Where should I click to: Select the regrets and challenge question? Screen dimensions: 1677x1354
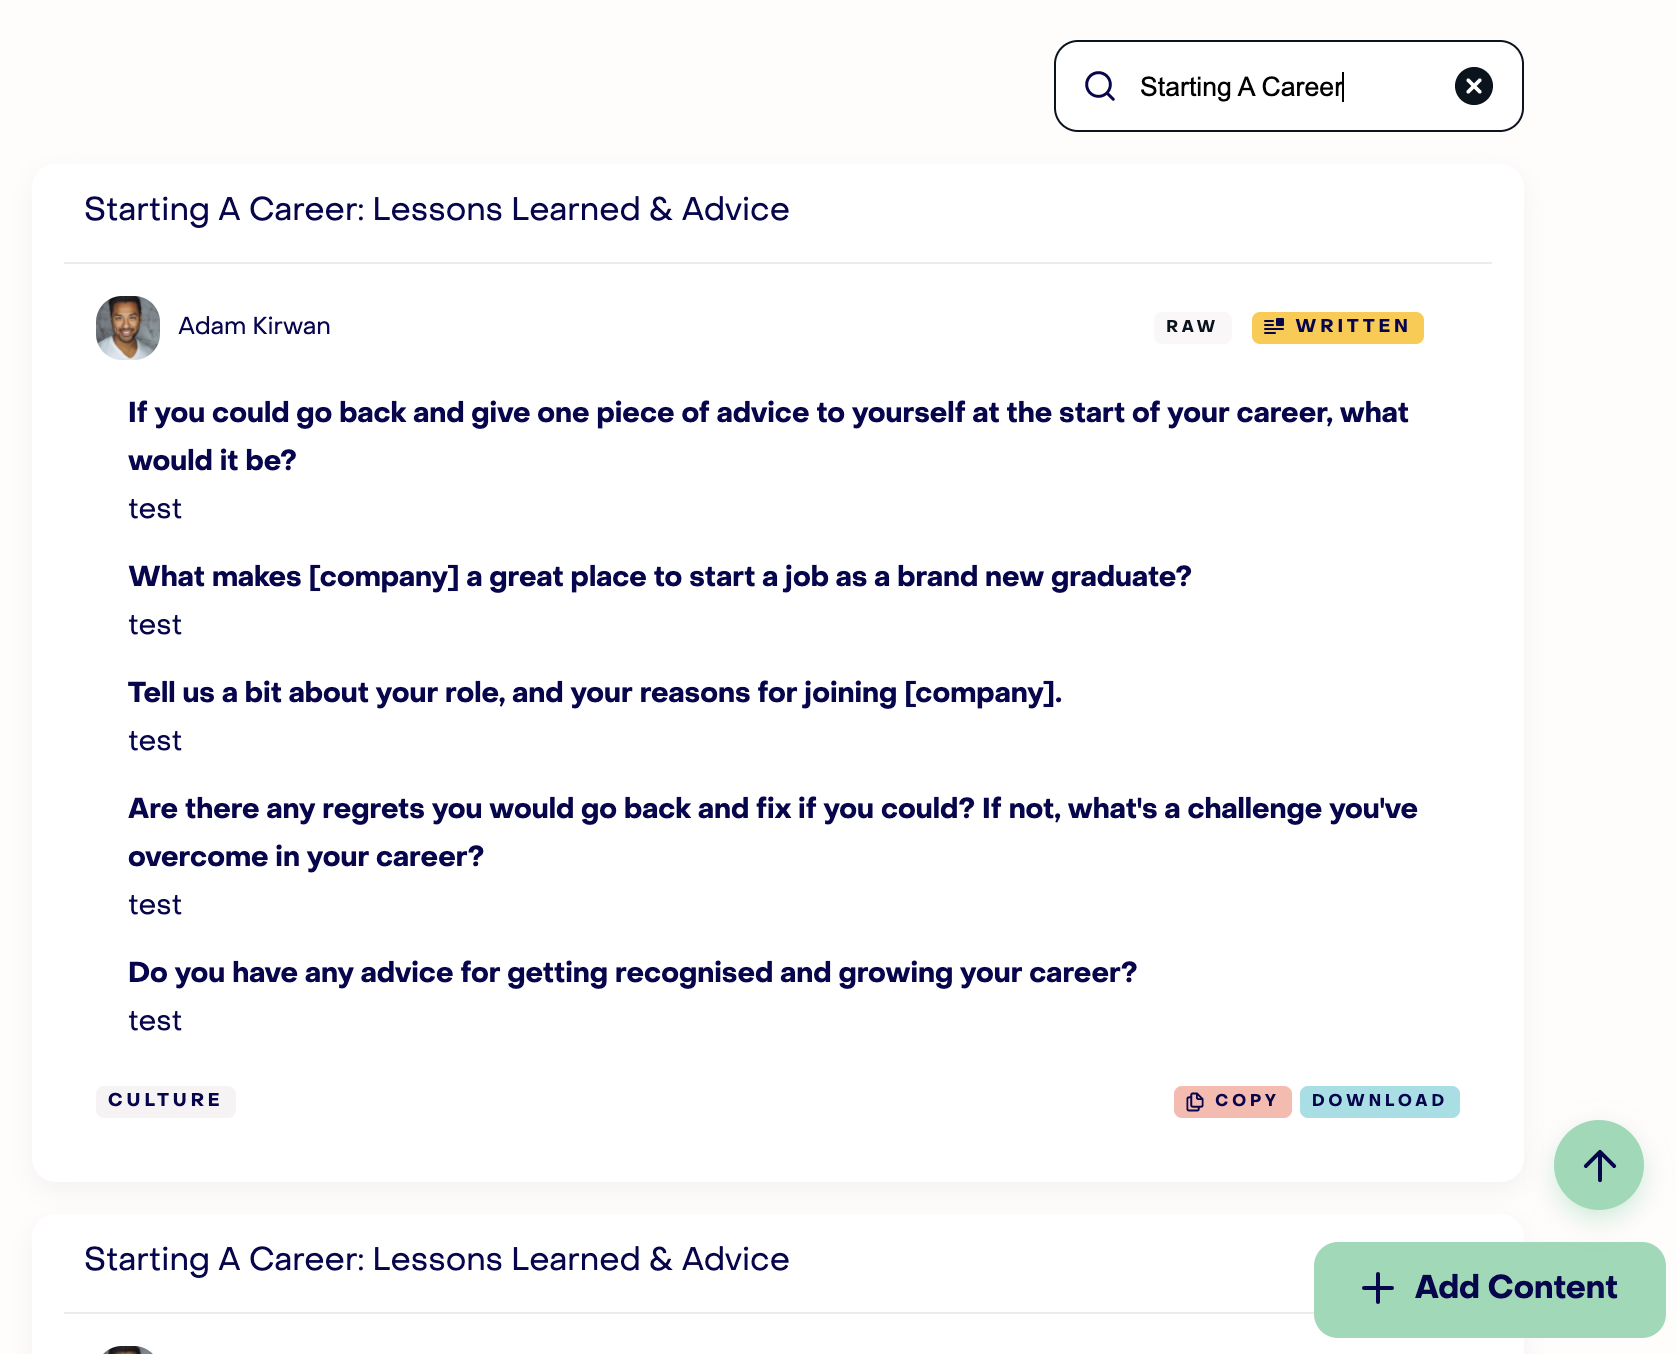773,833
